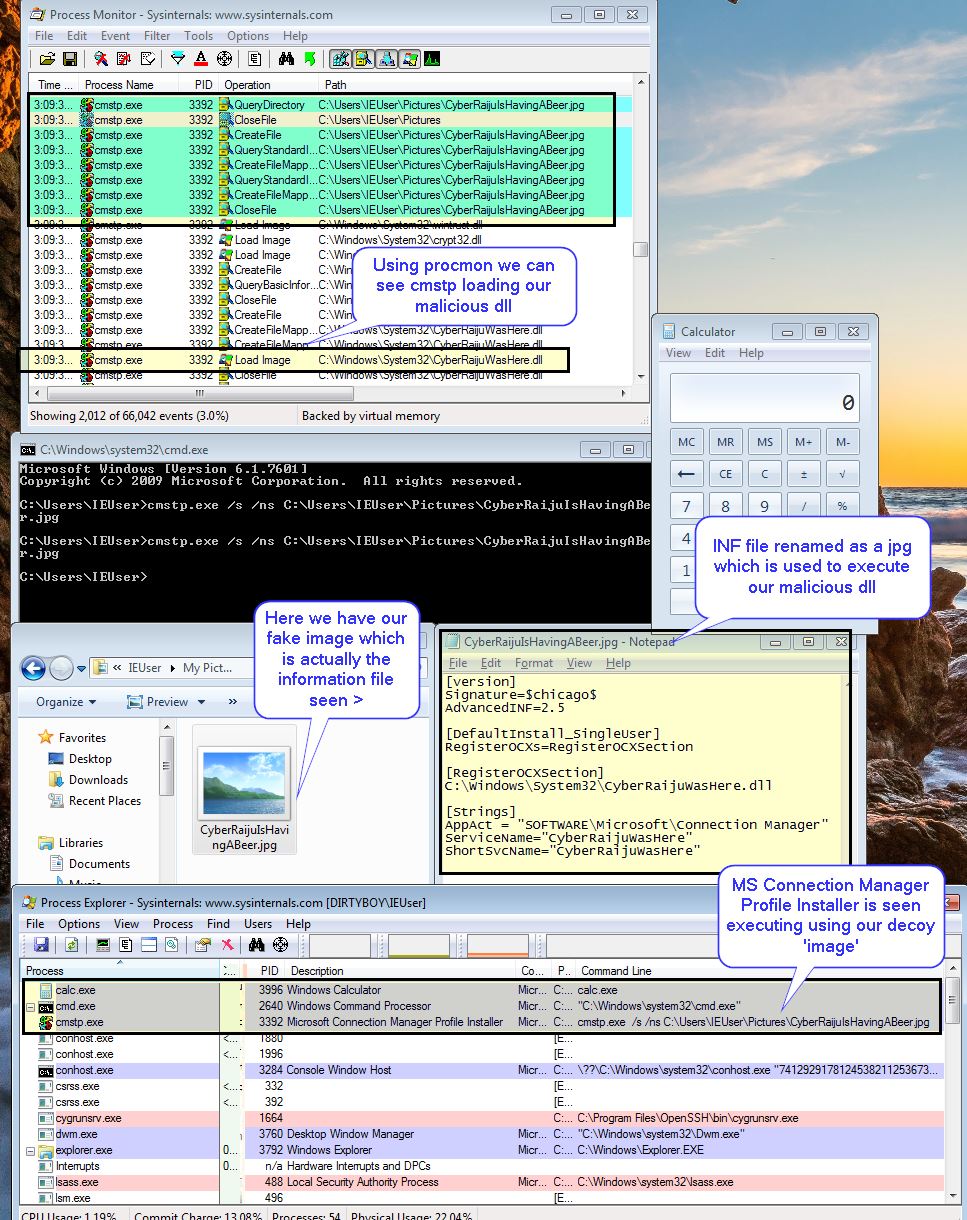Click the Find binoculars in Process Explorer
This screenshot has height=1220, width=967.
coord(256,944)
